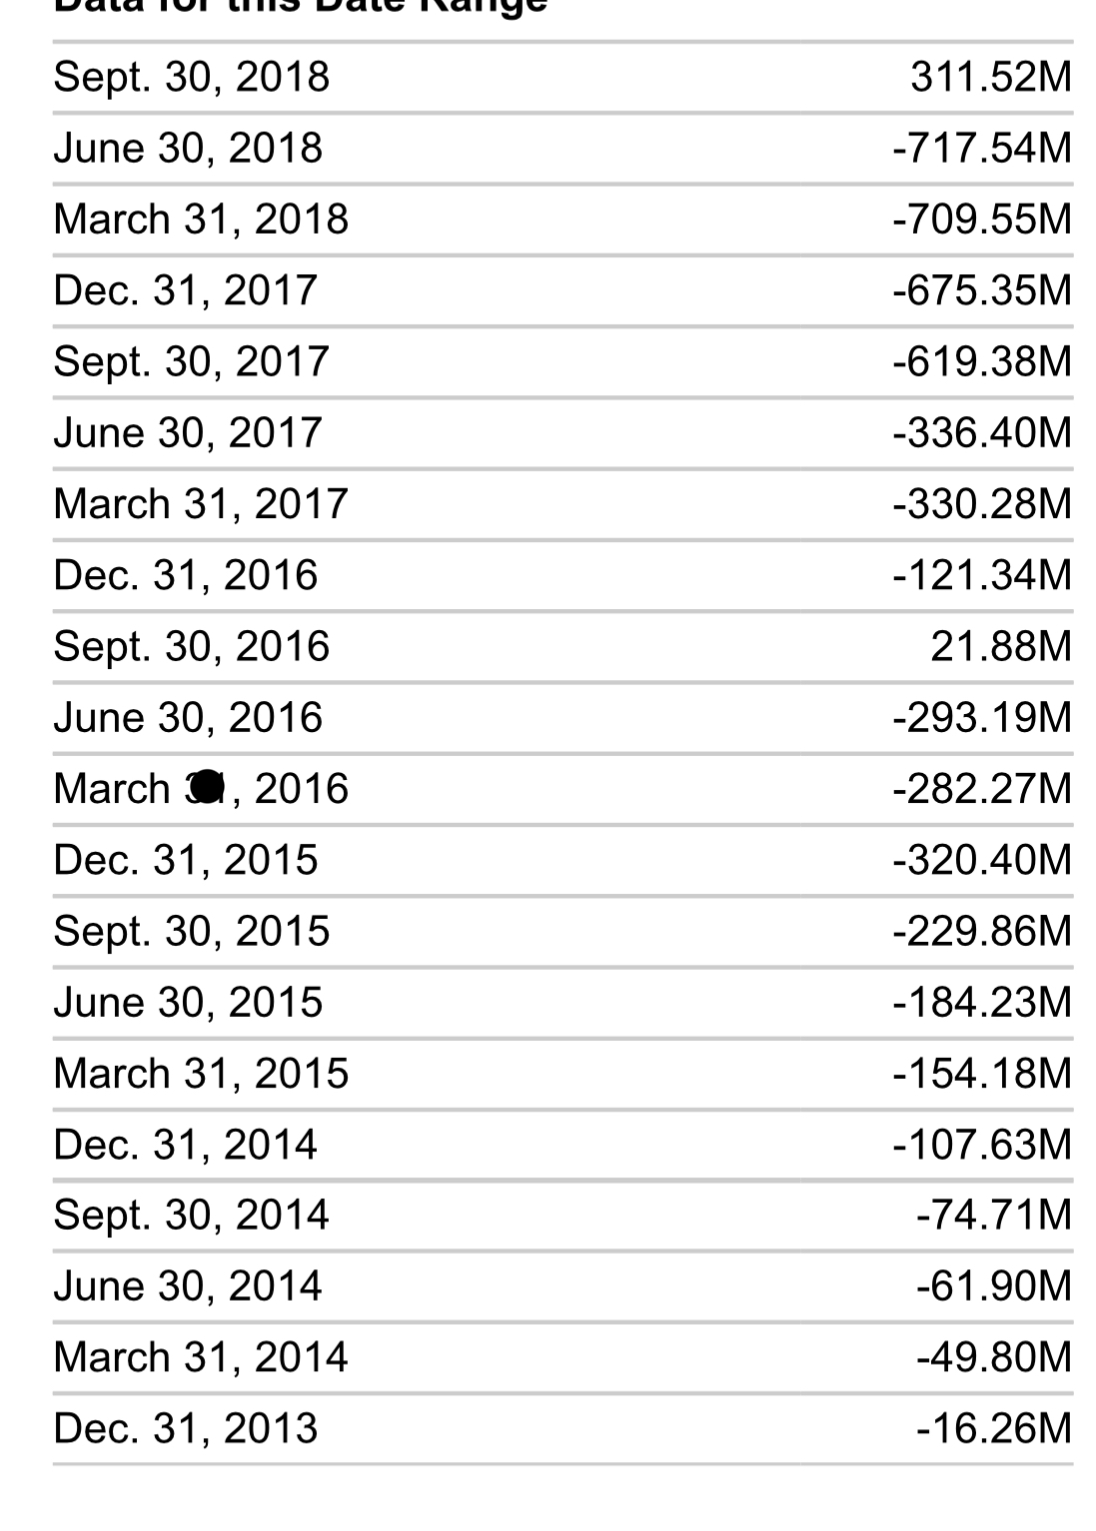Viewport: 1096px width, 1531px height.
Task: Select the June 30, 2016 row
Action: 563,718
